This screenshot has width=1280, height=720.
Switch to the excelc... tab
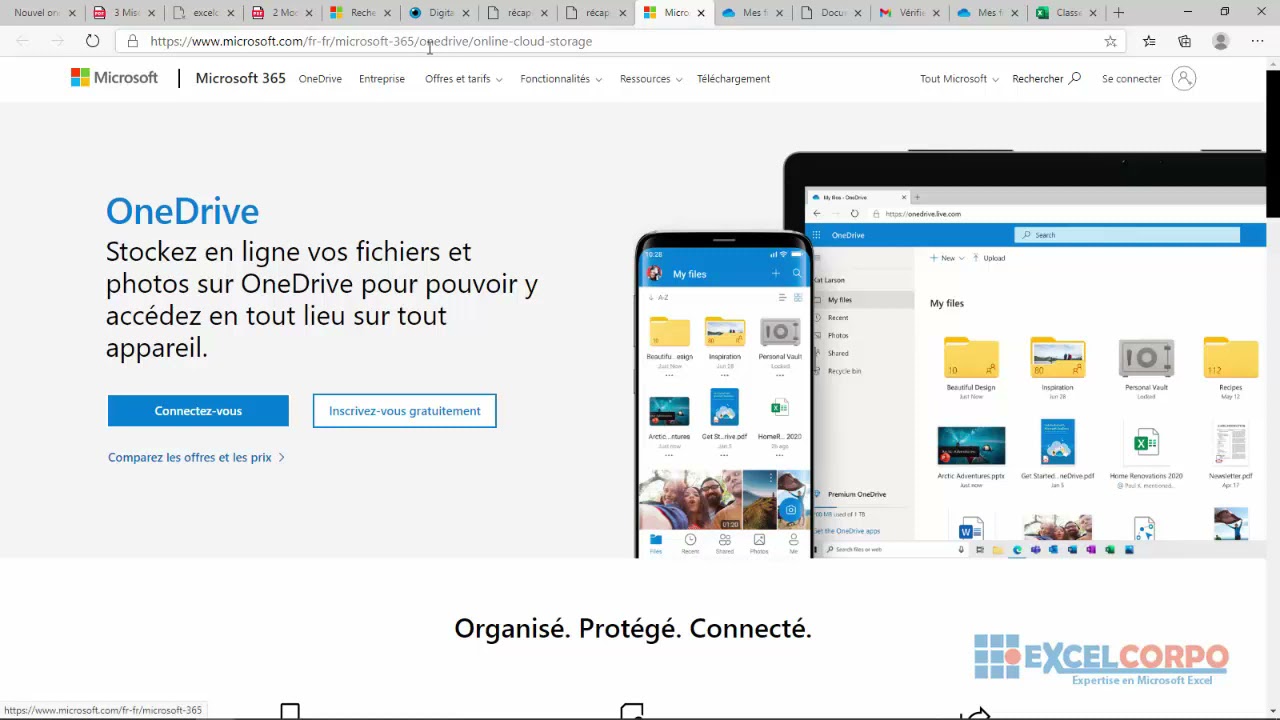(201, 13)
